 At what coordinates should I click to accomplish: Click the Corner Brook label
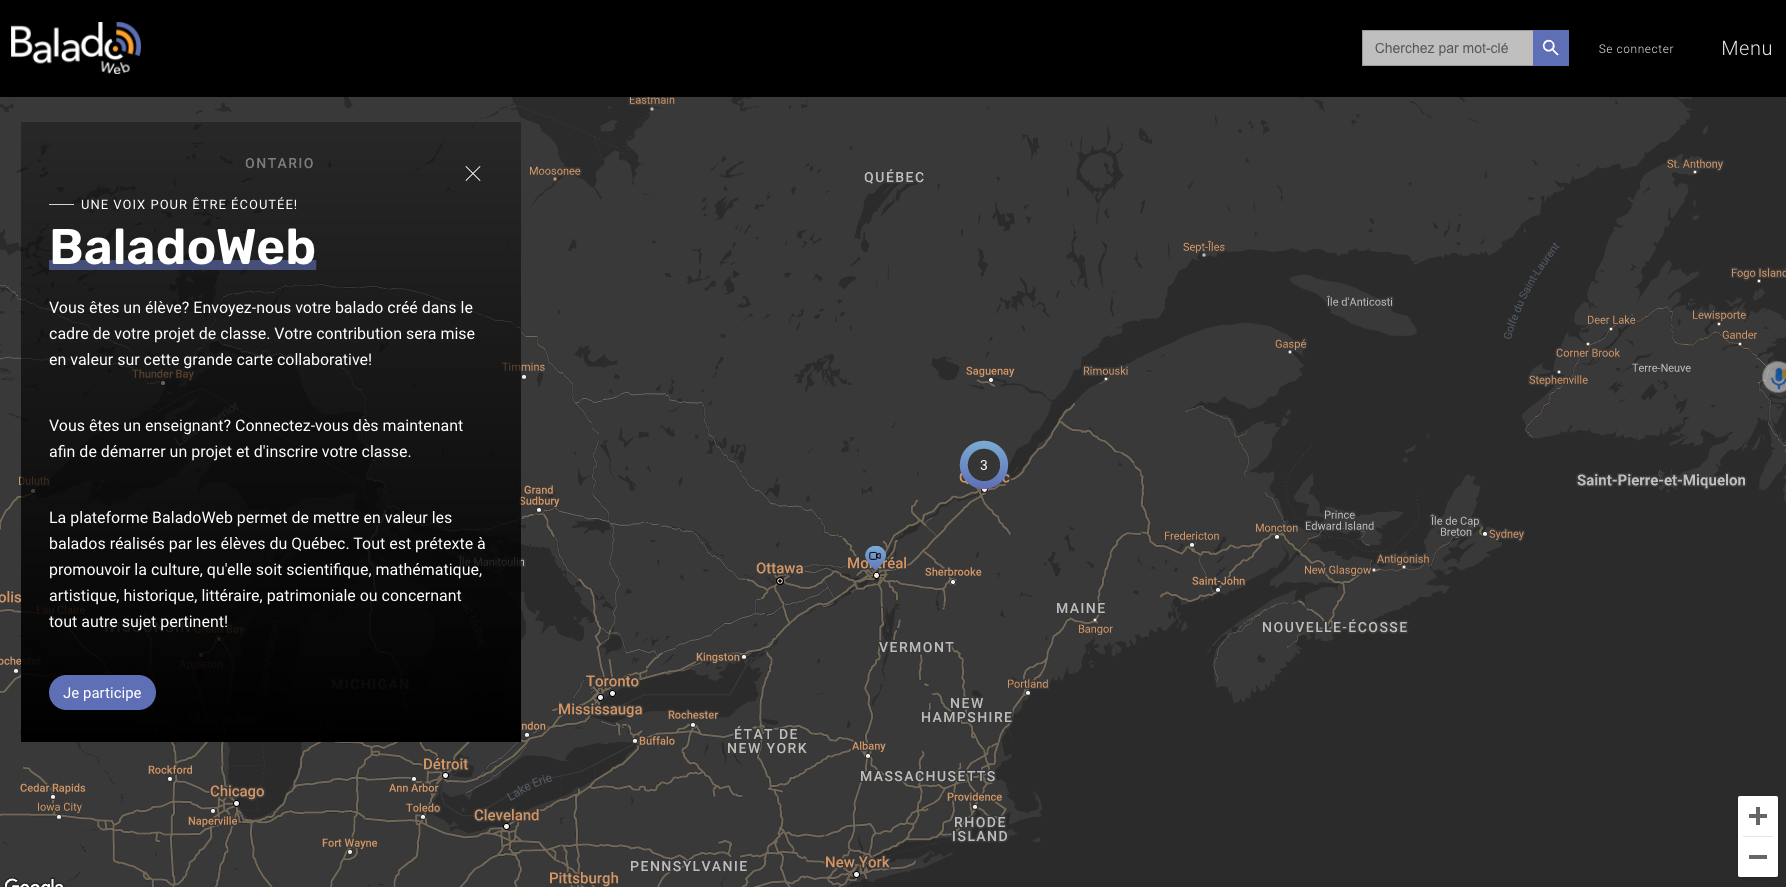pos(1587,353)
